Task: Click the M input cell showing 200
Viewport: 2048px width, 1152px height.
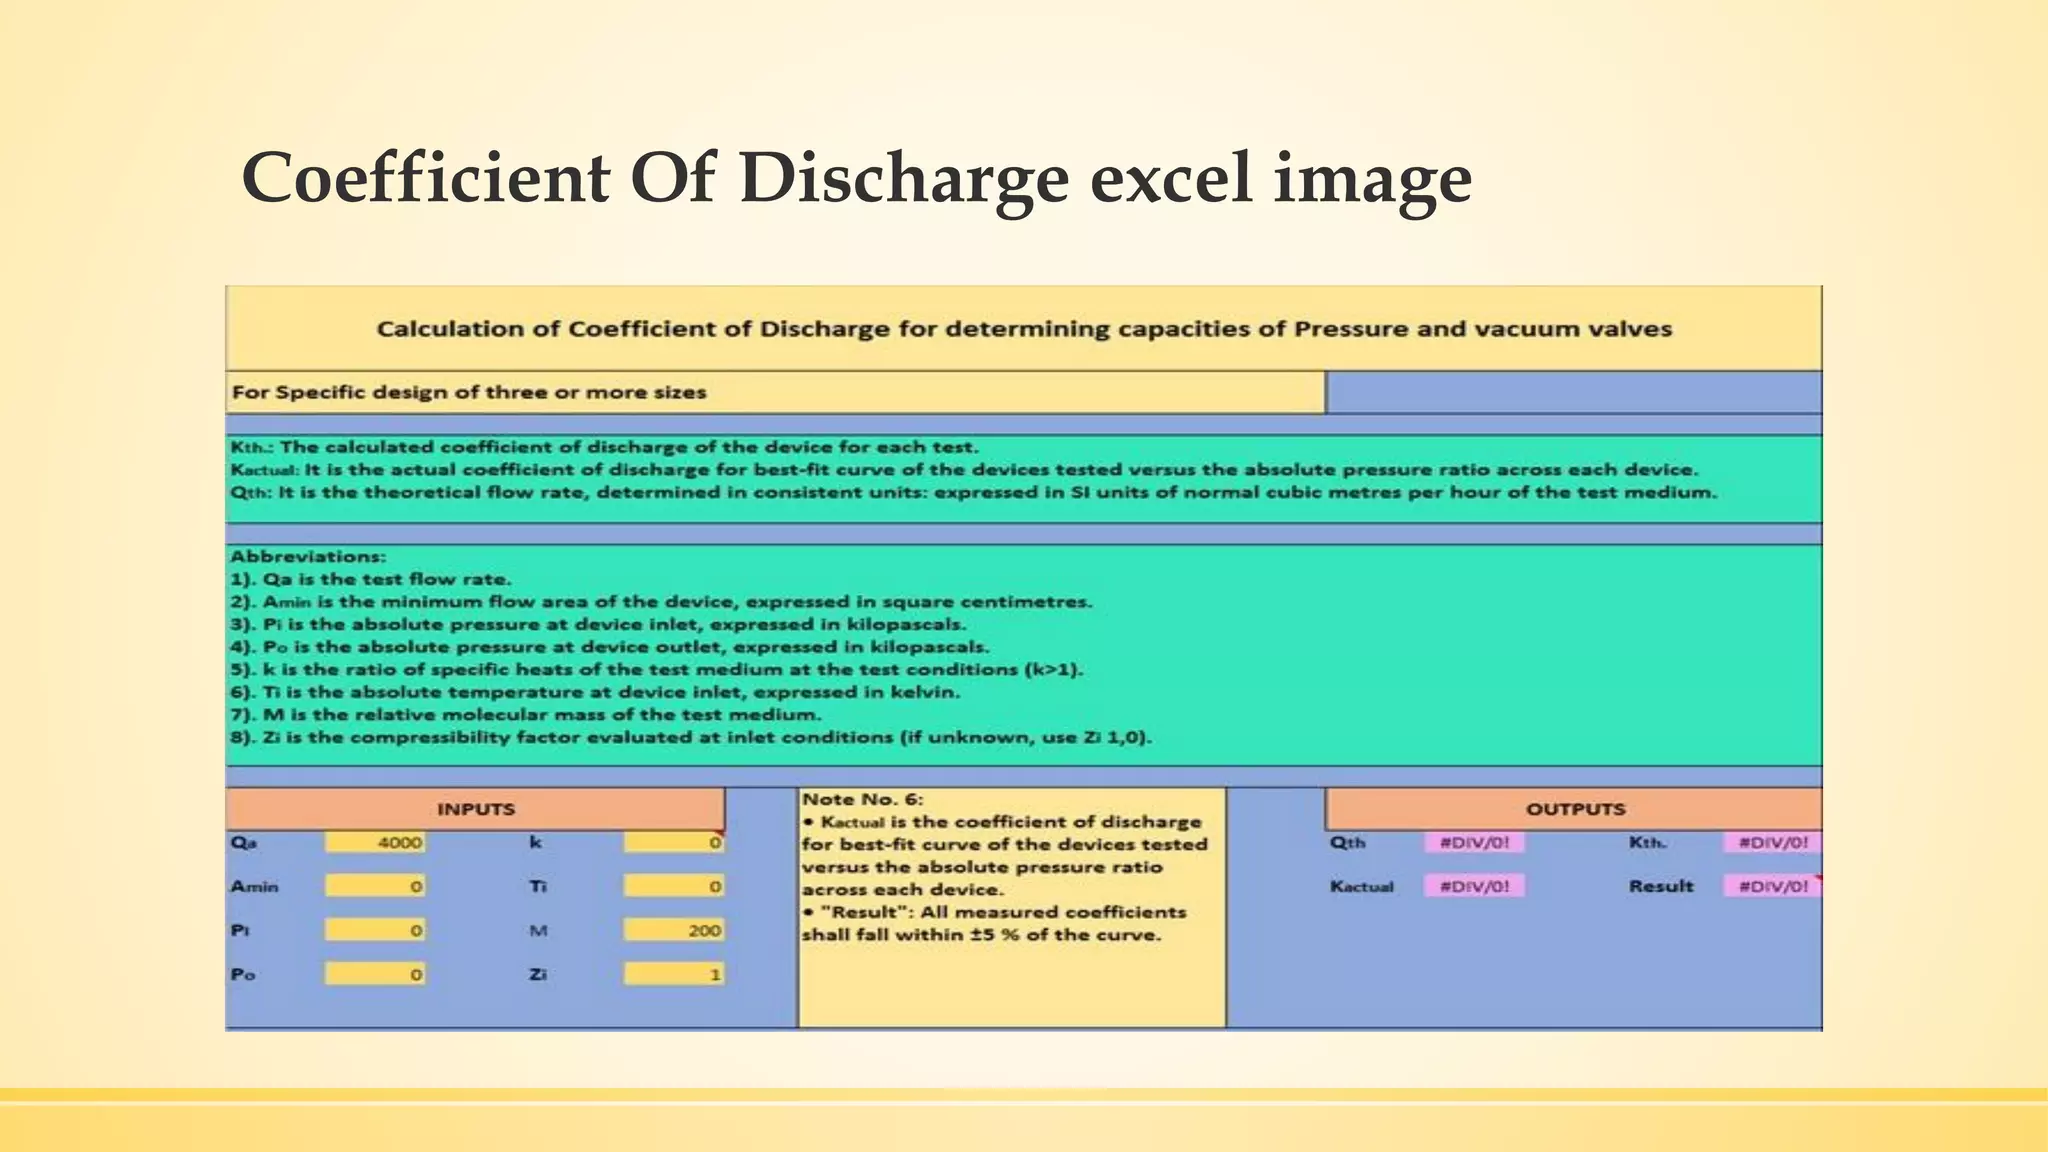Action: 674,930
